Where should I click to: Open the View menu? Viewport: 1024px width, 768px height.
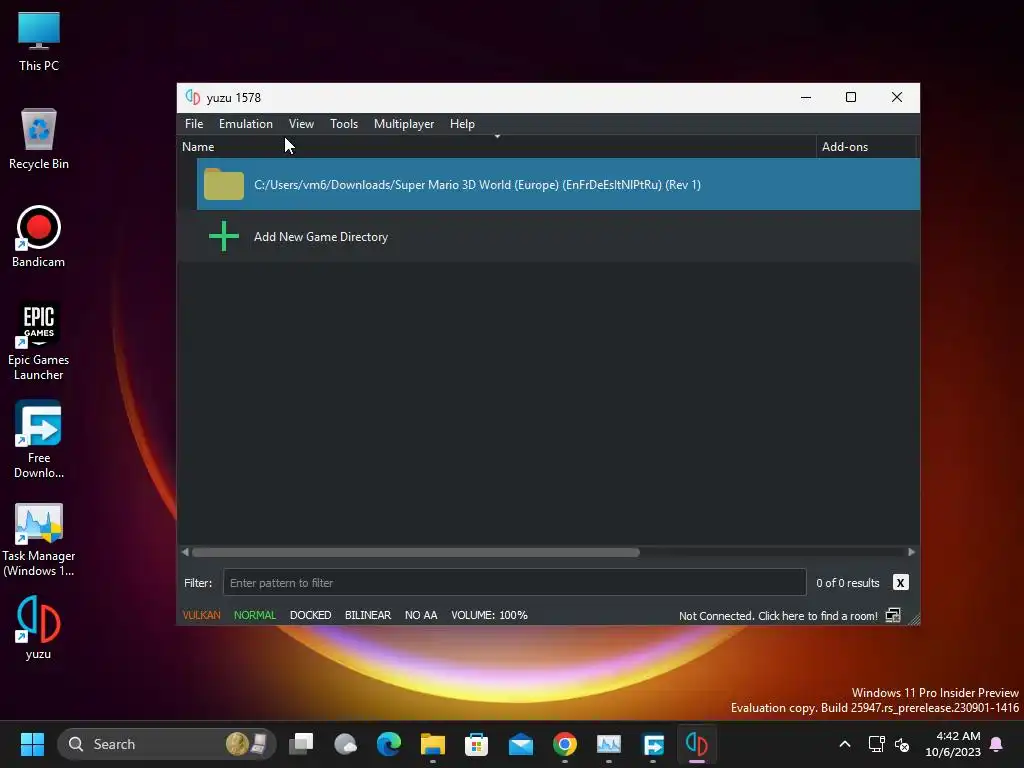301,124
